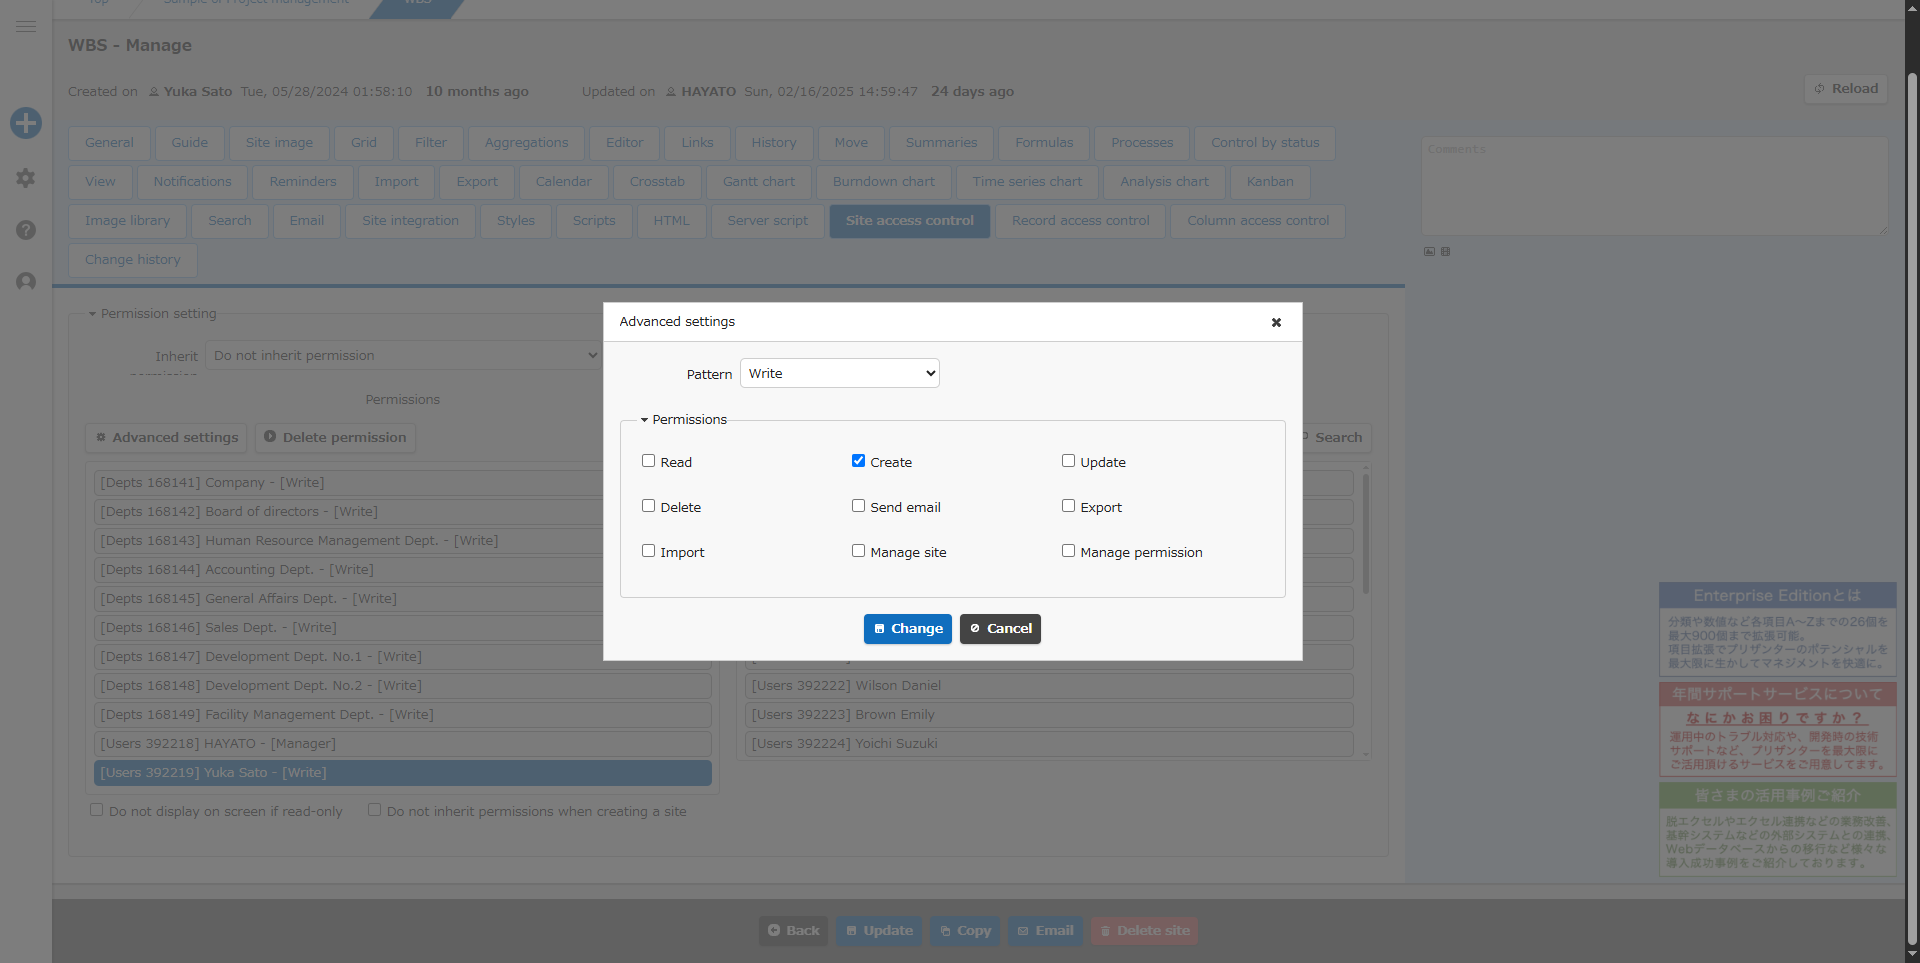The height and width of the screenshot is (963, 1920).
Task: Click the Enterprise Edition banner
Action: (1778, 629)
